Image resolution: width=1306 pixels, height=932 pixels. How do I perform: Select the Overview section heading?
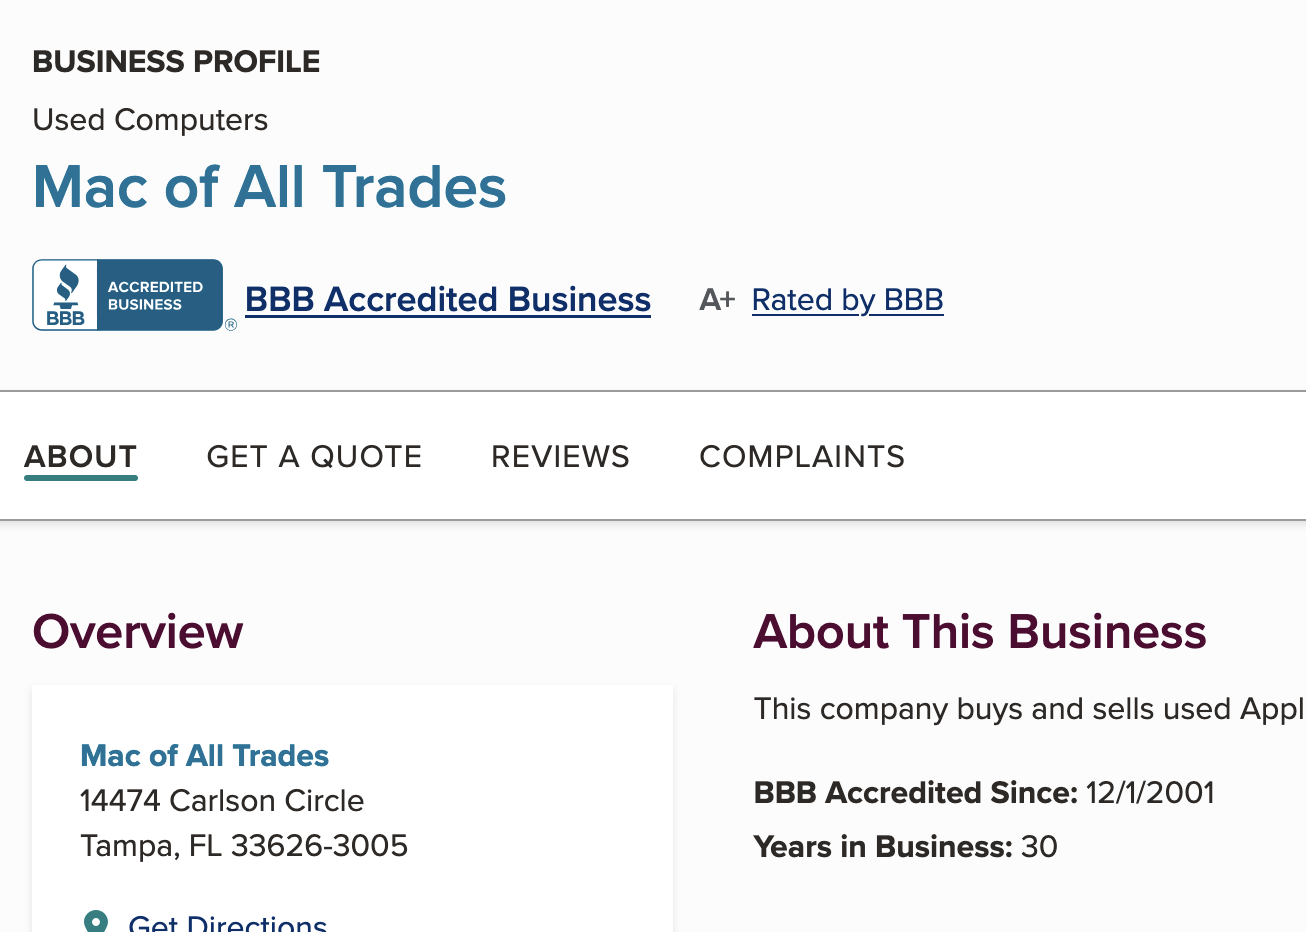137,632
